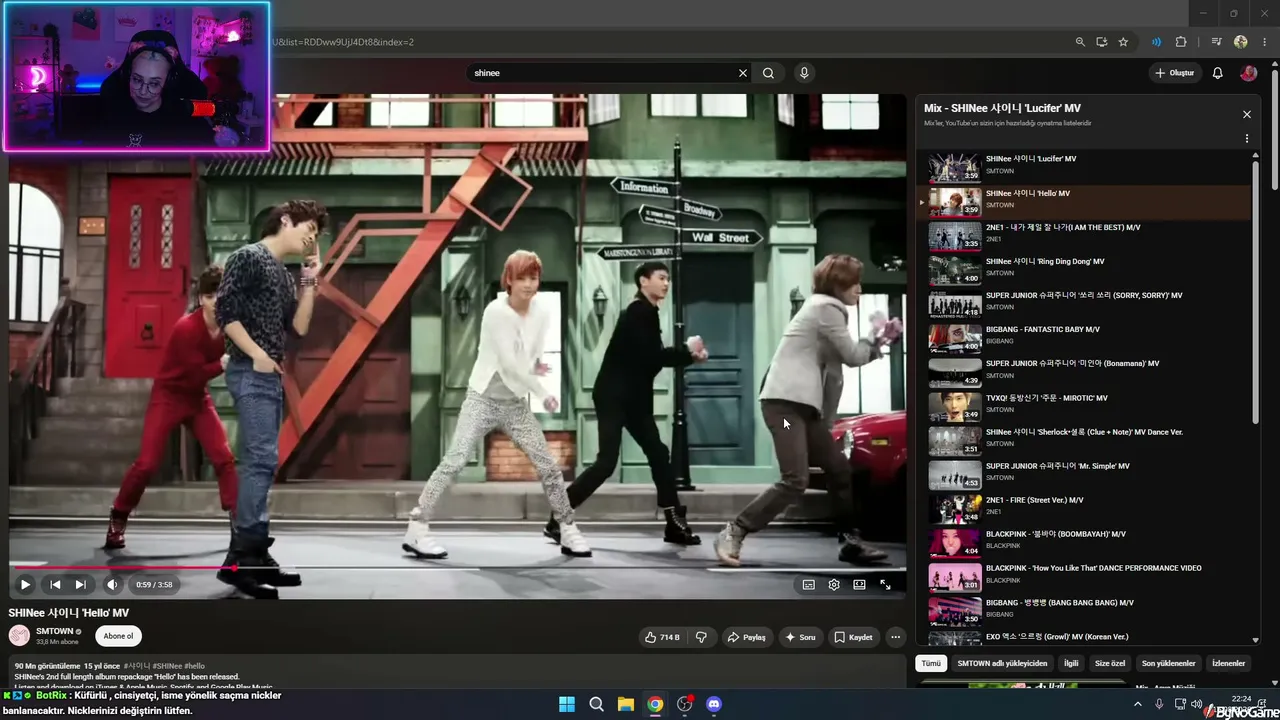Open the Windows Start menu
Screen dimensions: 1280x720
(x=566, y=704)
